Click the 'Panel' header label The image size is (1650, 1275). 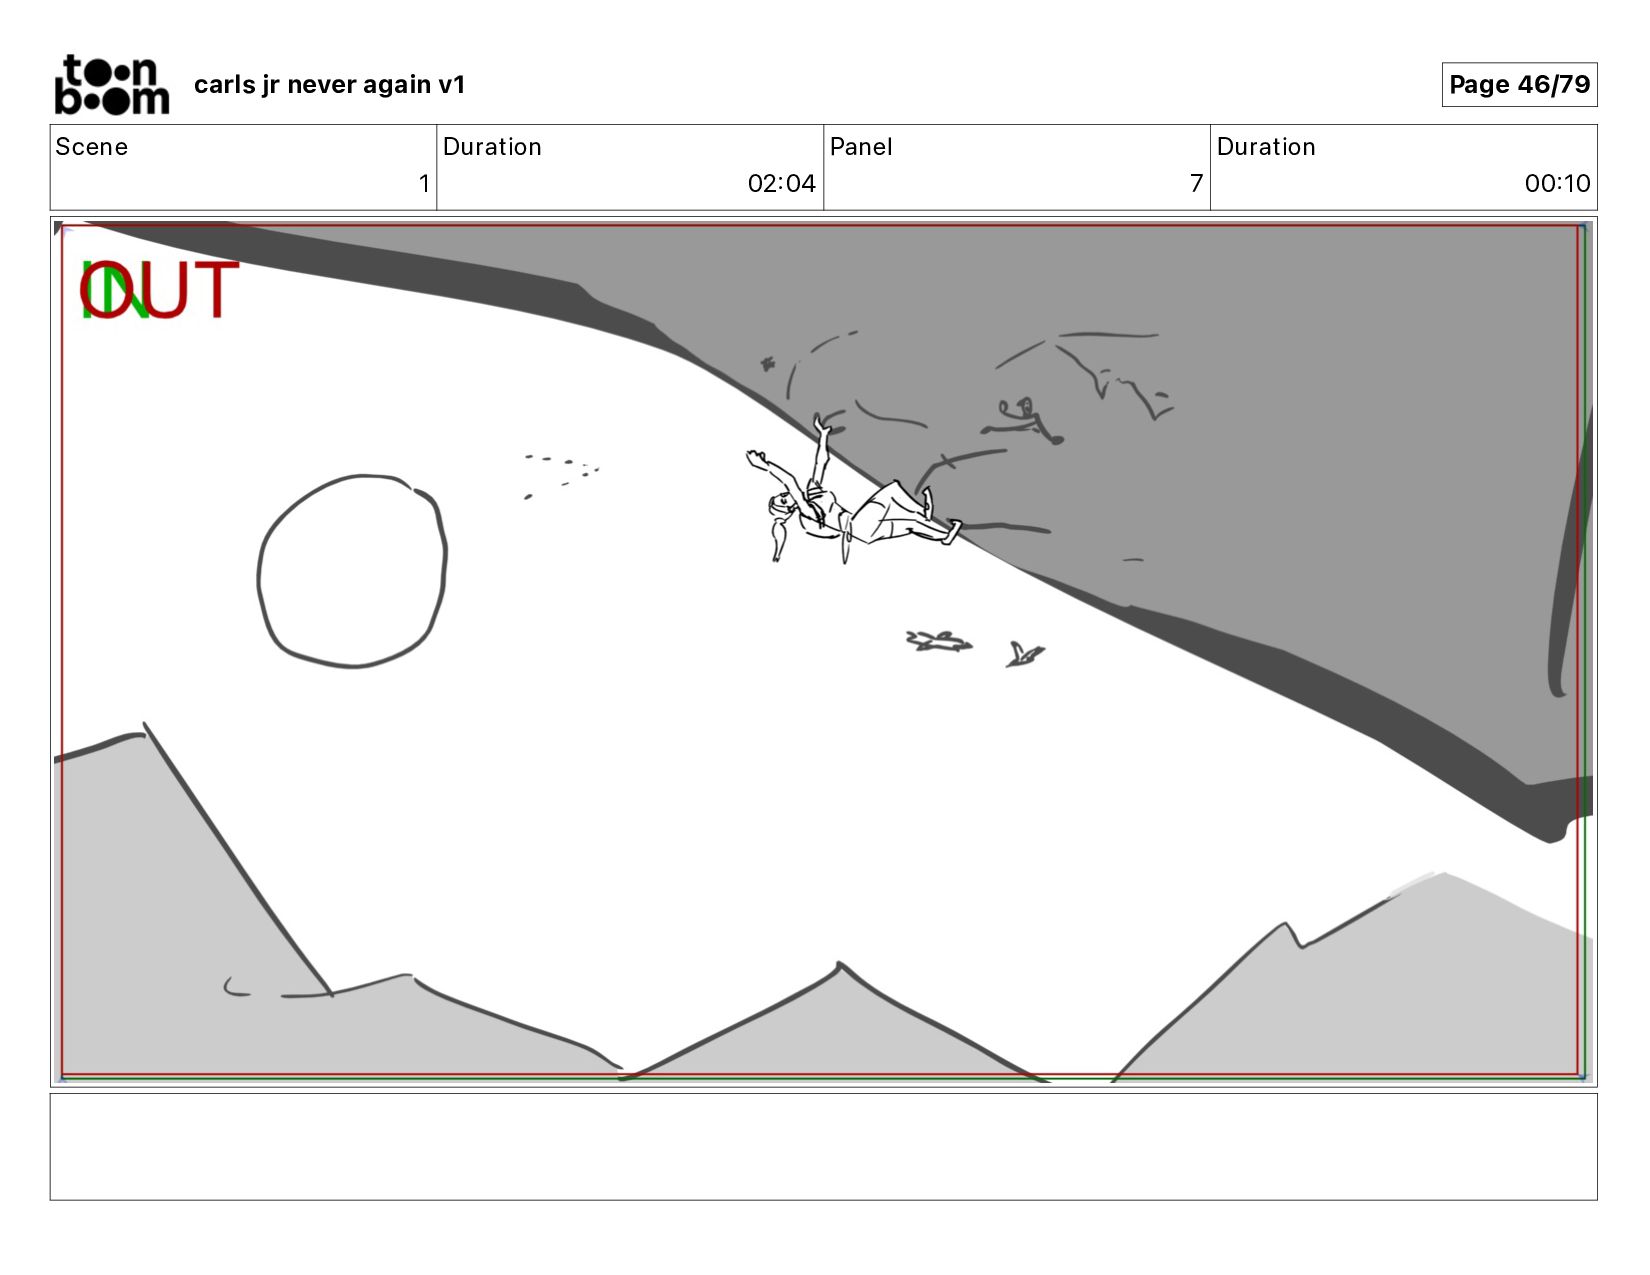861,147
